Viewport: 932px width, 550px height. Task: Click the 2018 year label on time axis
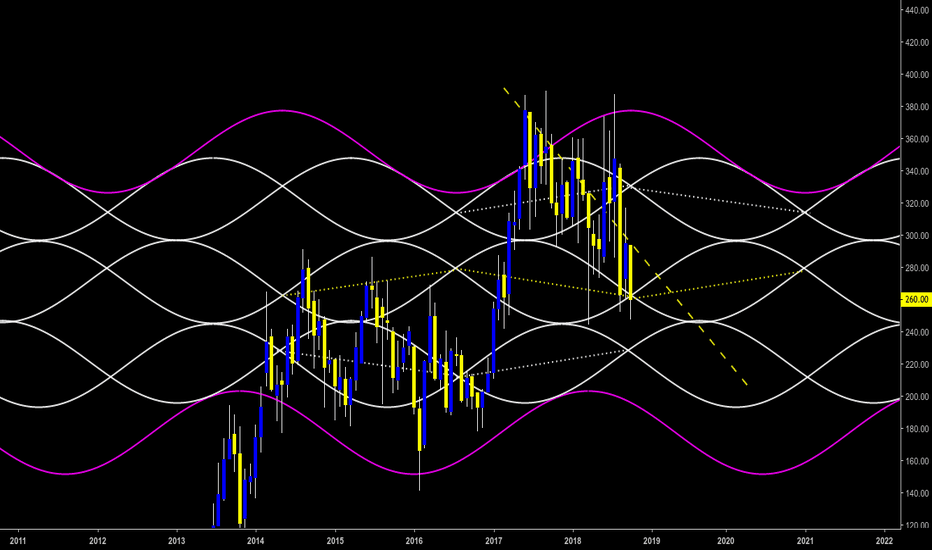[573, 540]
